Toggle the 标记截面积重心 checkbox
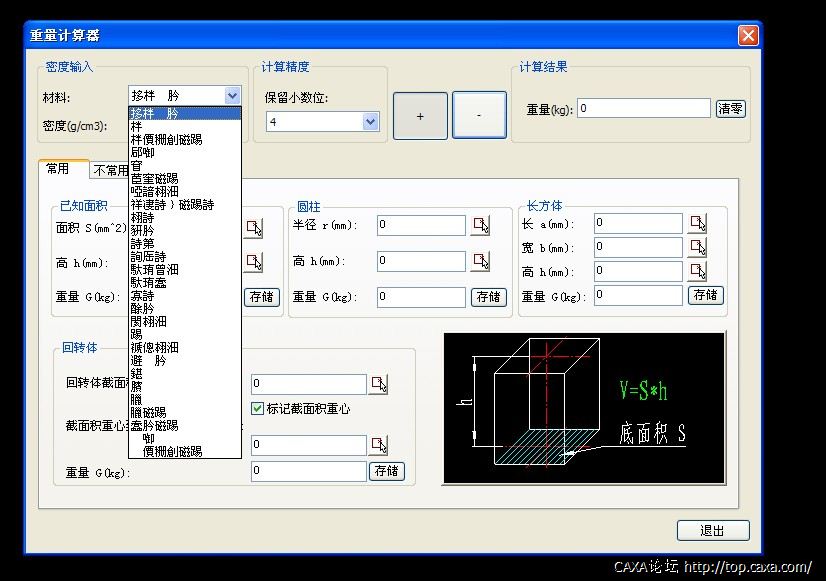 (x=258, y=408)
